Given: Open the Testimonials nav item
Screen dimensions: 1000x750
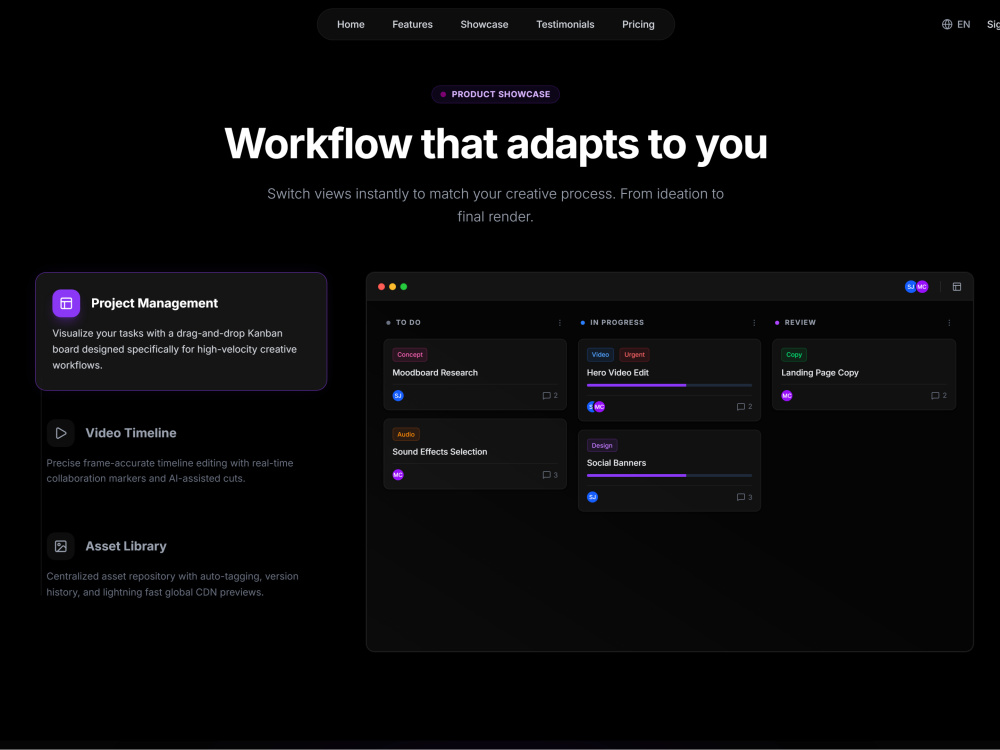Looking at the screenshot, I should coord(565,24).
